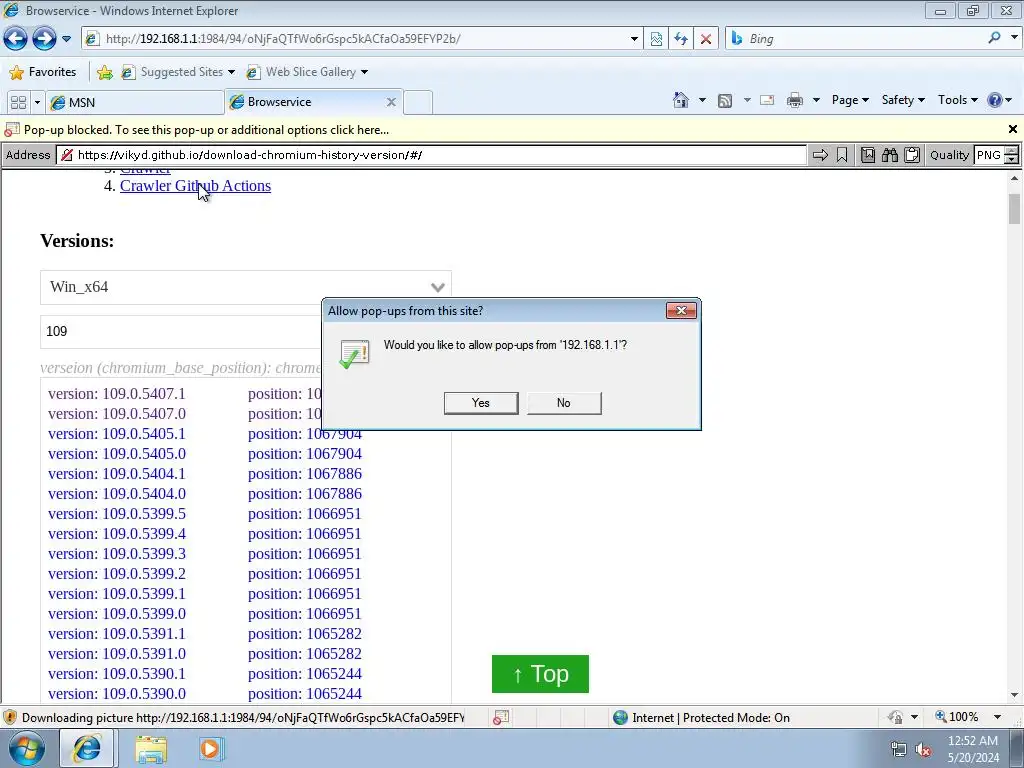Screen dimensions: 1024x768
Task: Click the Browservice clipboard icon
Action: (912, 155)
